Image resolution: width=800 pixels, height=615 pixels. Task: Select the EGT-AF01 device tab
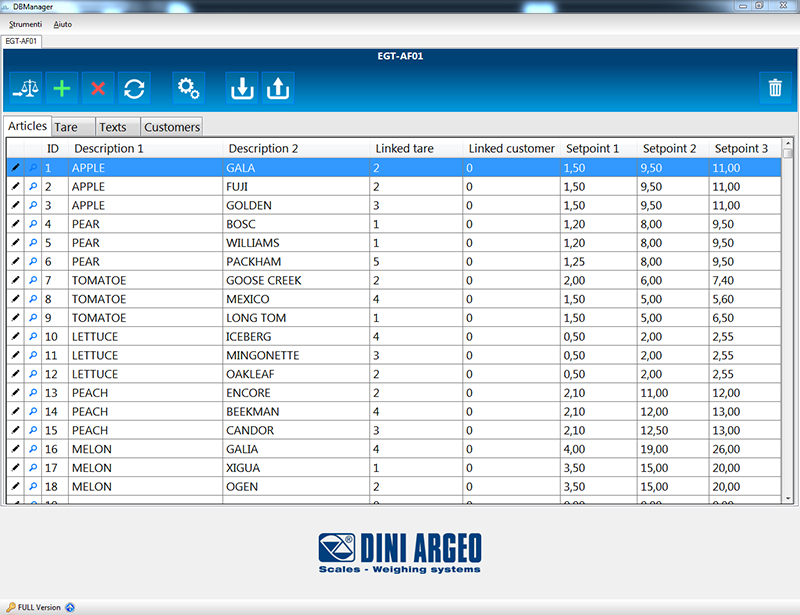tap(21, 41)
